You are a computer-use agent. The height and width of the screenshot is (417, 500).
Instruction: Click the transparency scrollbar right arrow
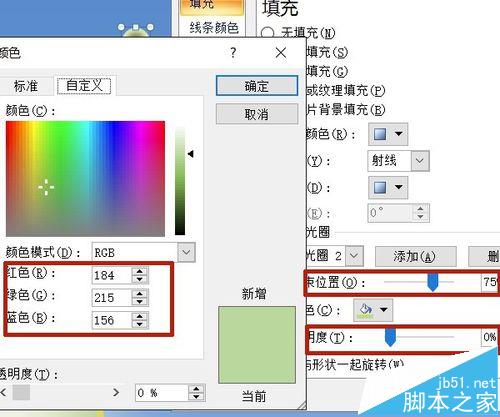point(116,392)
